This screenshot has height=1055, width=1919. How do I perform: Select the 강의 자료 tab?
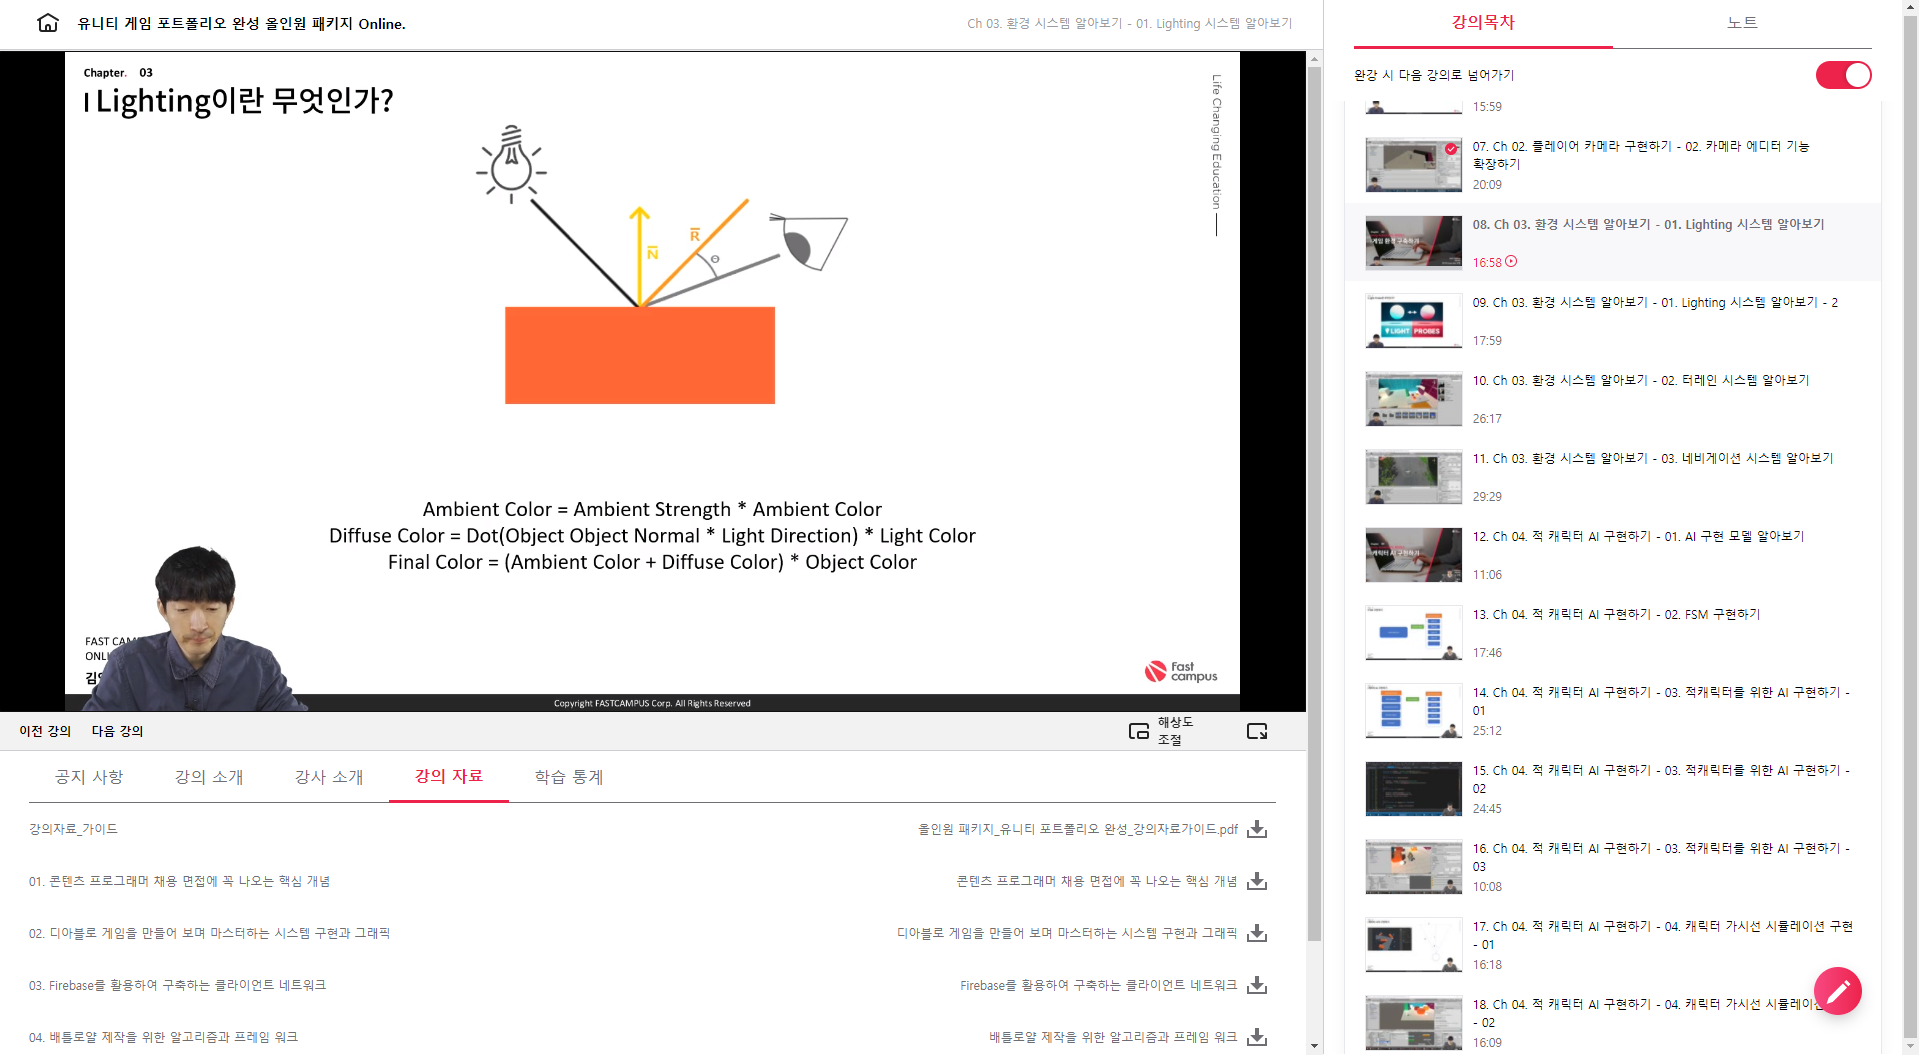tap(449, 776)
